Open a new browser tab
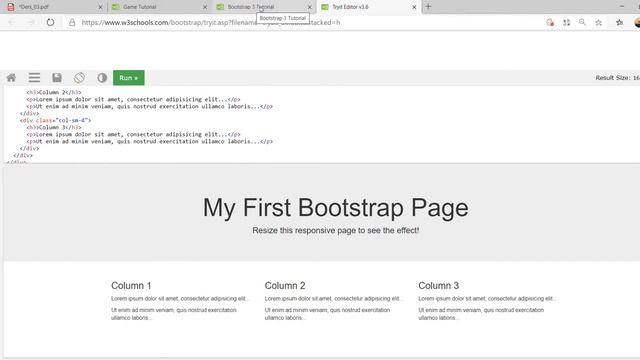The width and height of the screenshot is (640, 360). 428,7
